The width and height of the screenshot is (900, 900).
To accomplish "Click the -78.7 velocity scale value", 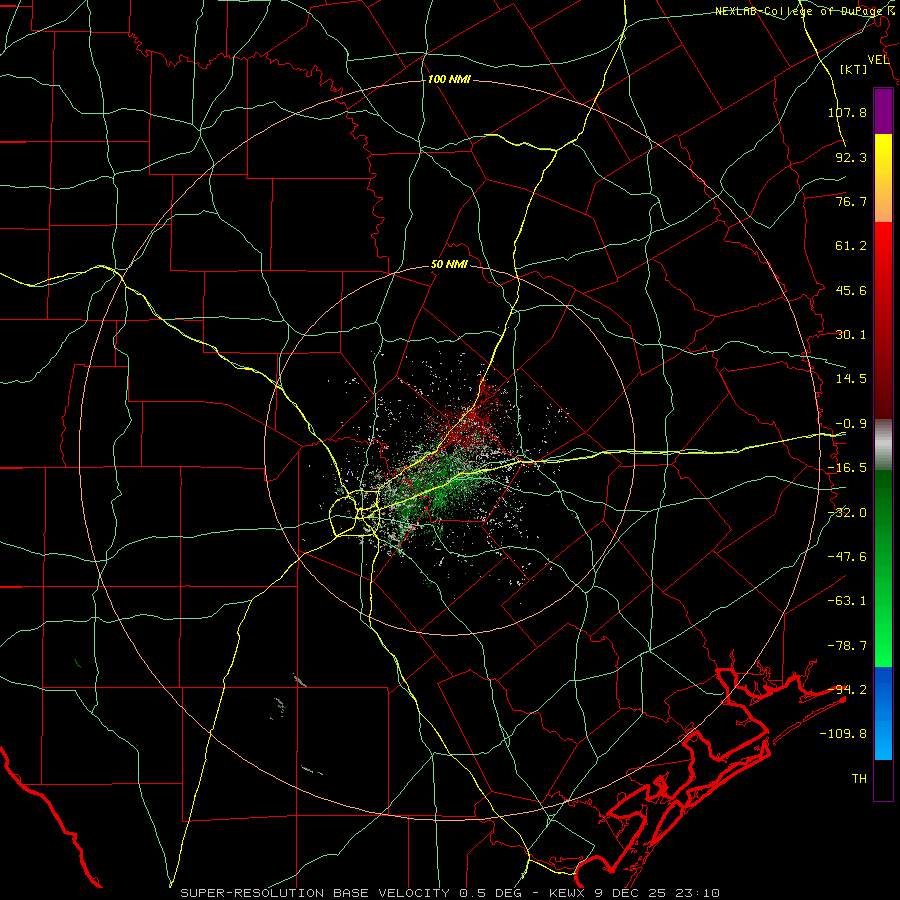I will click(x=847, y=646).
